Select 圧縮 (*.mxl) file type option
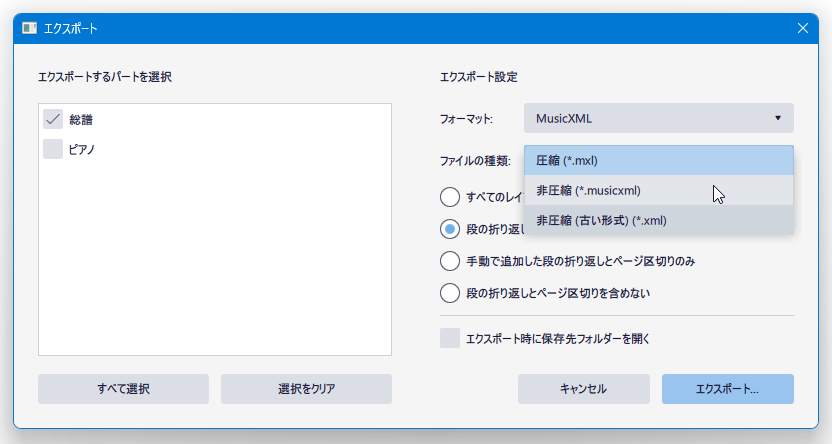Image resolution: width=832 pixels, height=444 pixels. click(x=658, y=160)
